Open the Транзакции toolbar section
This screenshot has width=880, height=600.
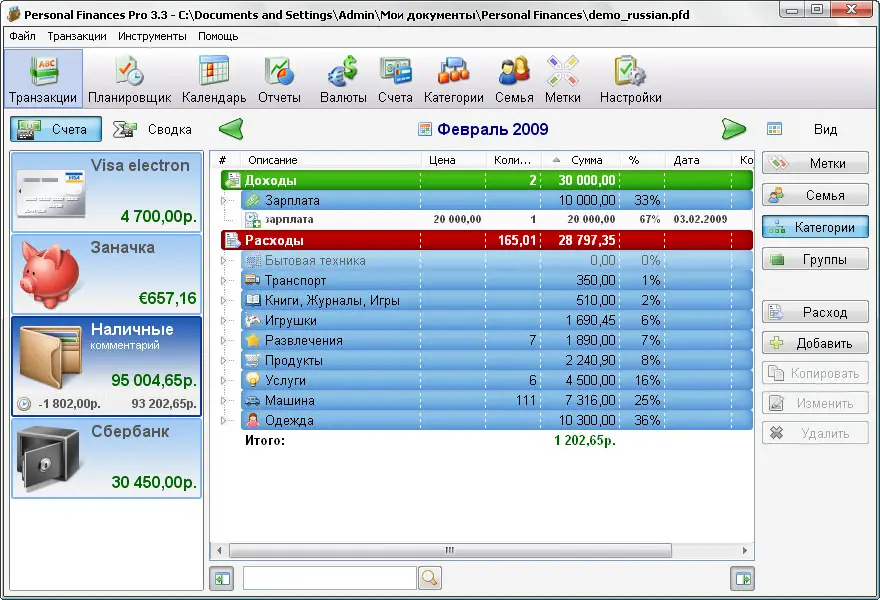click(x=43, y=79)
